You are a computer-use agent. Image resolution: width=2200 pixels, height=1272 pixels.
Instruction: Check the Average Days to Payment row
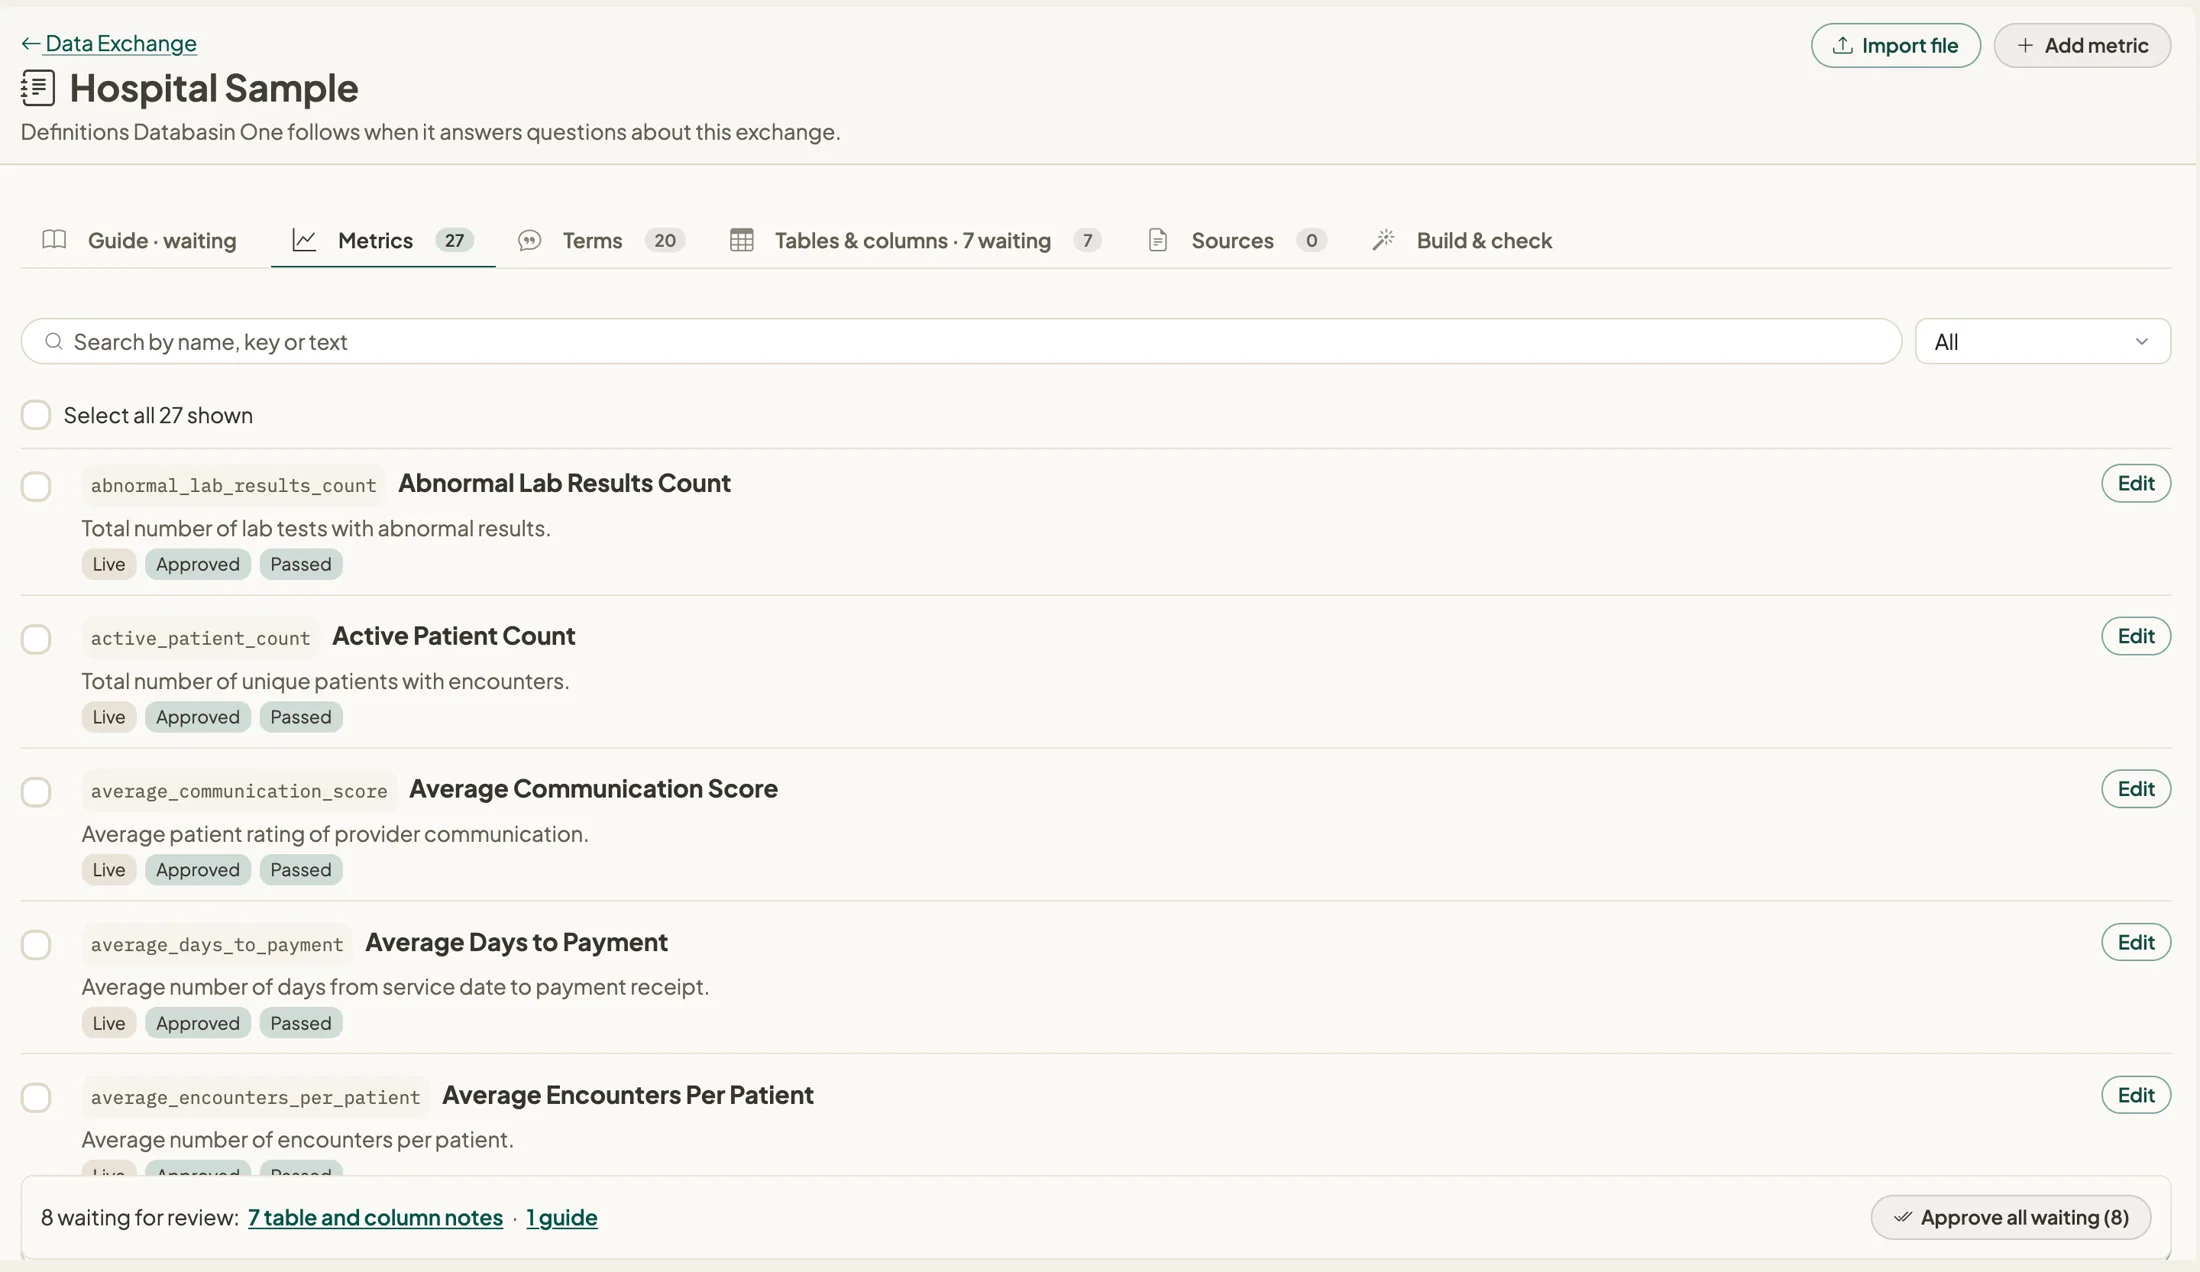[x=36, y=945]
